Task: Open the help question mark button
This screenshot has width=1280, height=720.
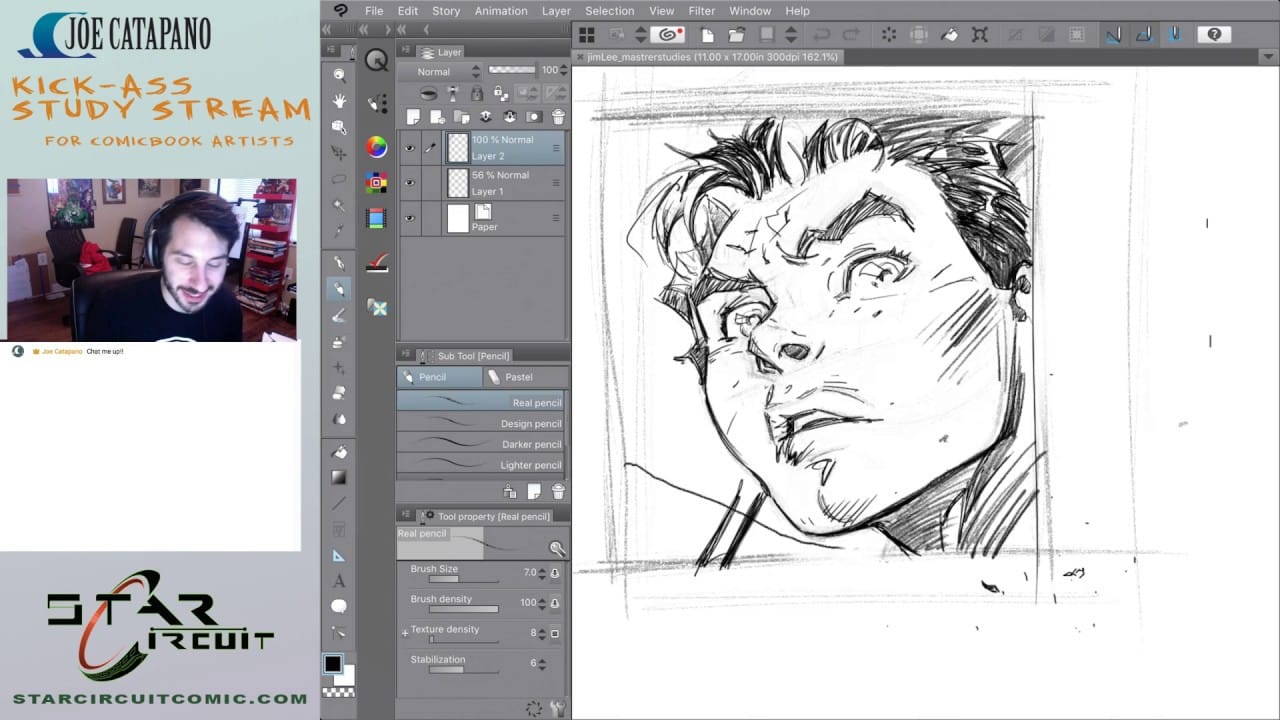Action: coord(1214,35)
